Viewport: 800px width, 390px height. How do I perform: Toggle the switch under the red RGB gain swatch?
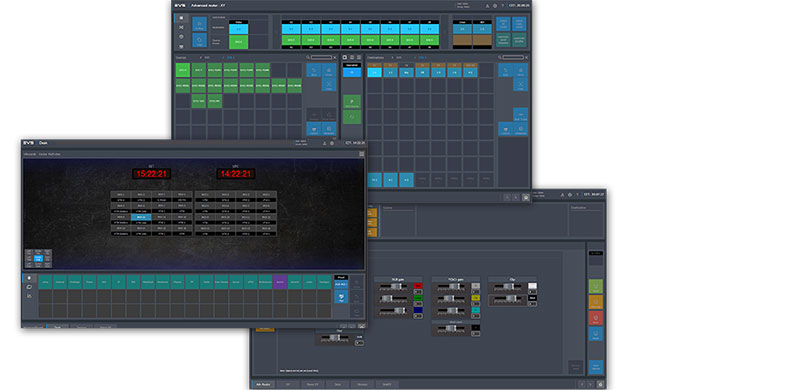point(418,291)
